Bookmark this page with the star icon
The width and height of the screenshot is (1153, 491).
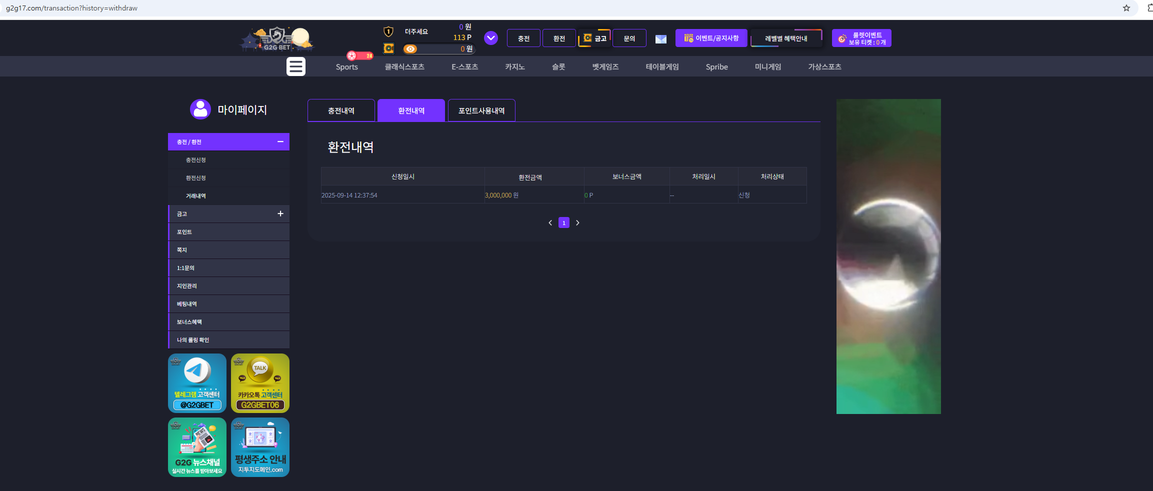pyautogui.click(x=1126, y=8)
